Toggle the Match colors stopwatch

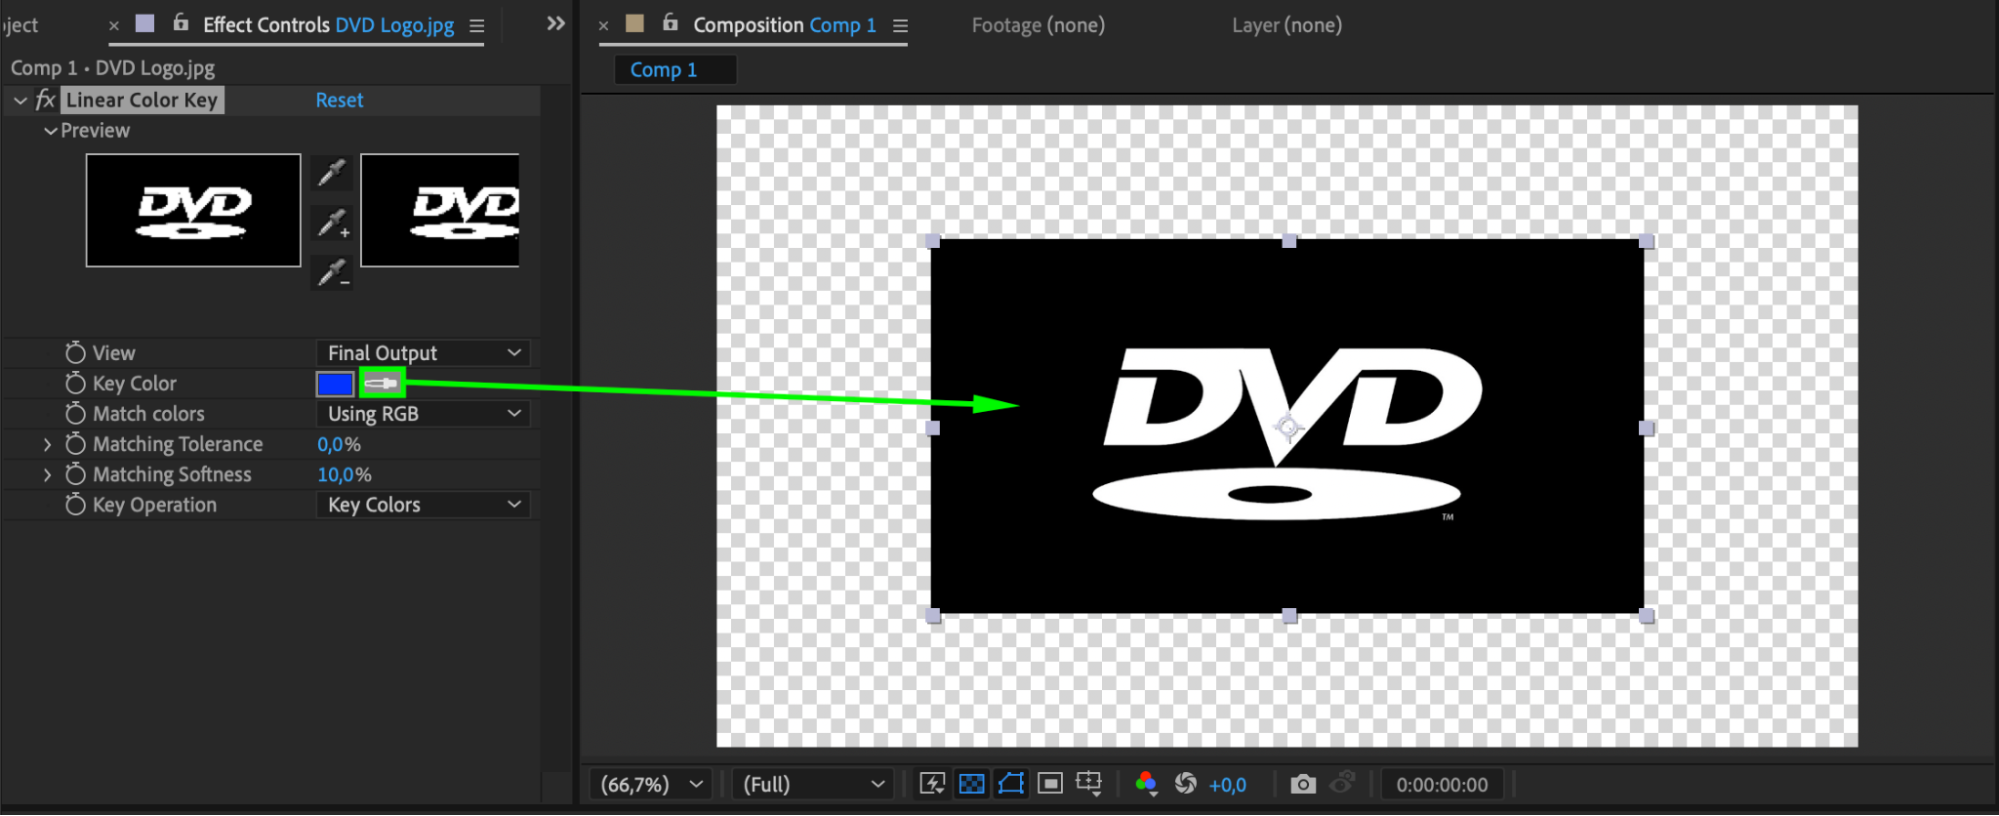tap(75, 414)
